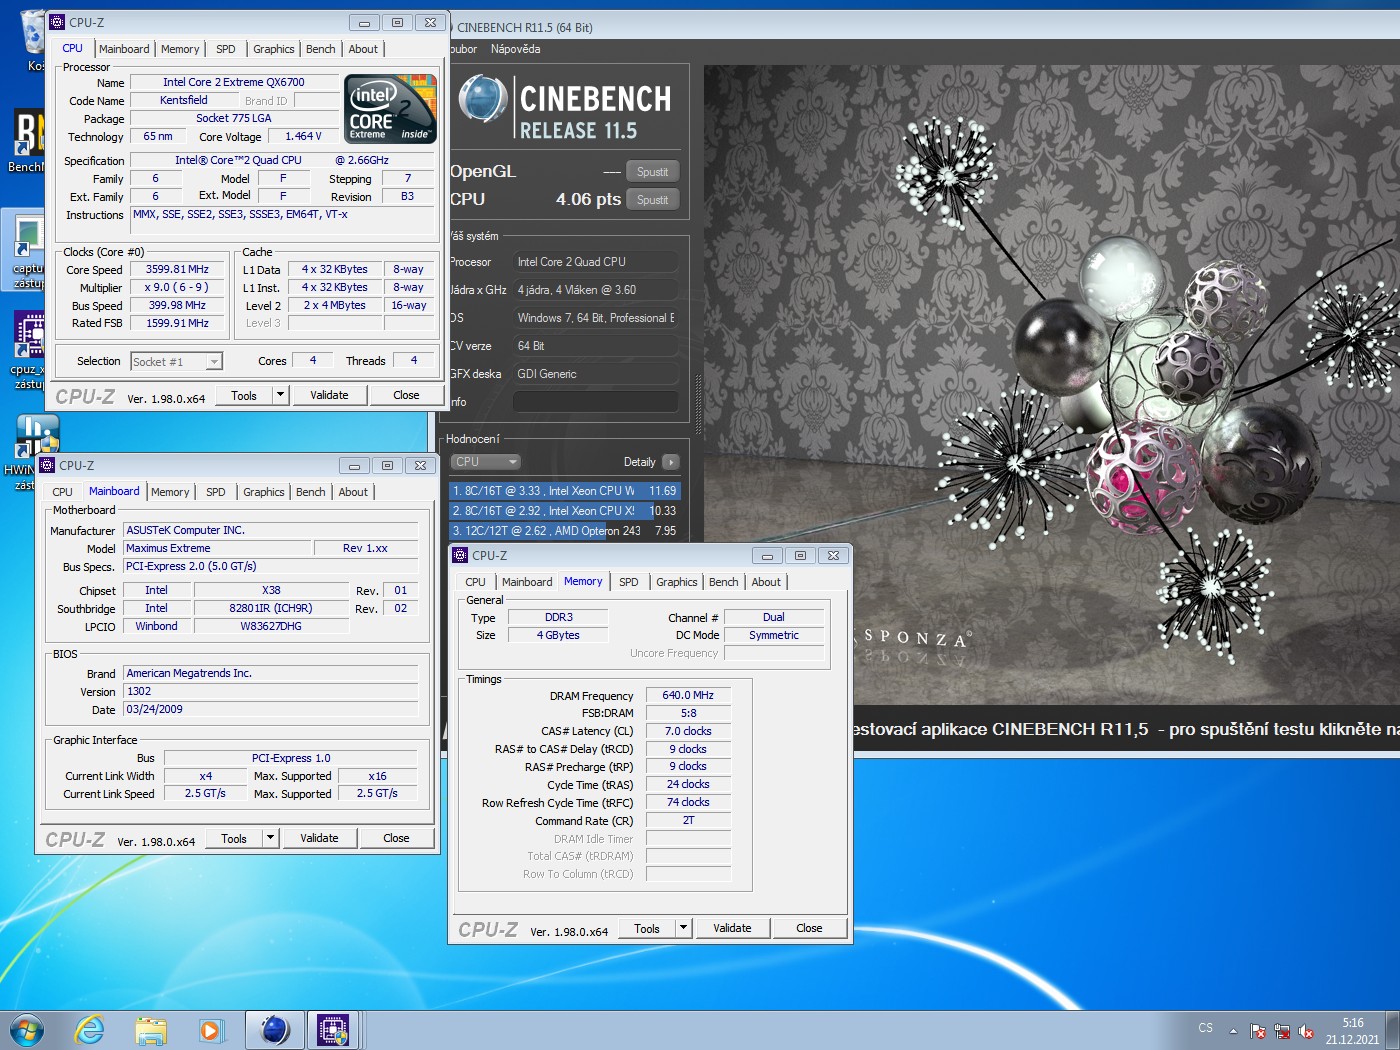Viewport: 1400px width, 1050px height.
Task: Click the CPU-Z title icon in the CPU window
Action: [x=57, y=22]
